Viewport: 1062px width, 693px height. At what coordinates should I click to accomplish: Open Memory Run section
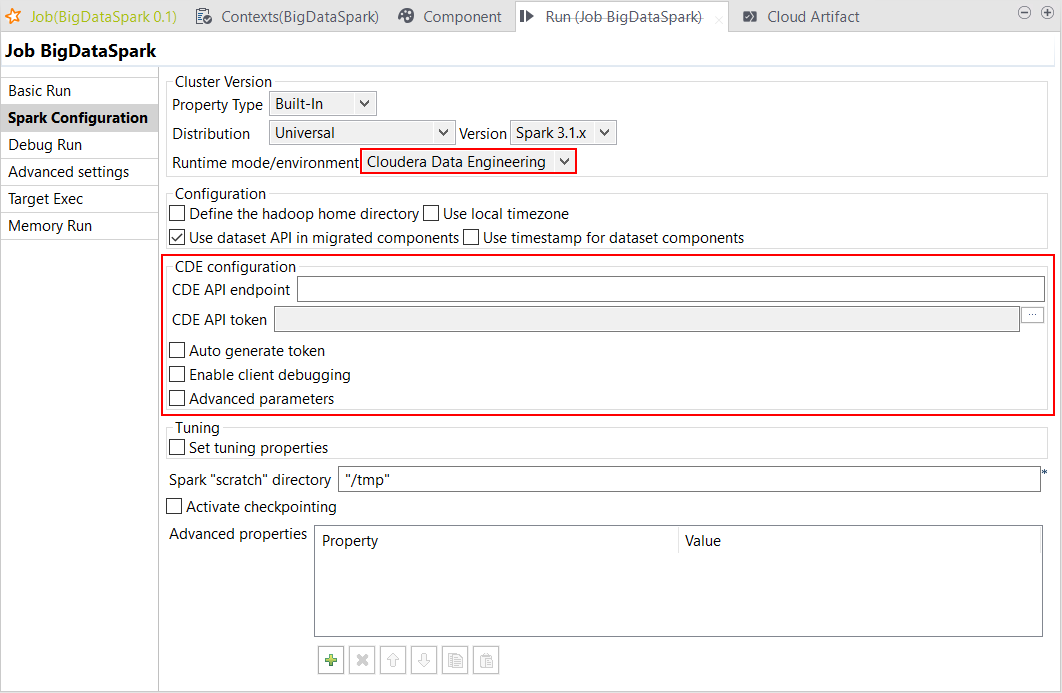tap(79, 226)
